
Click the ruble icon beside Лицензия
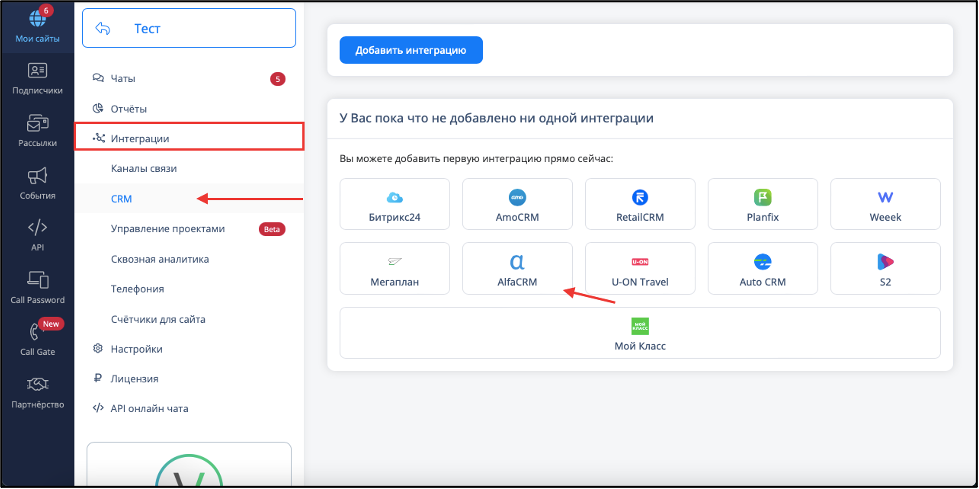[x=97, y=378]
